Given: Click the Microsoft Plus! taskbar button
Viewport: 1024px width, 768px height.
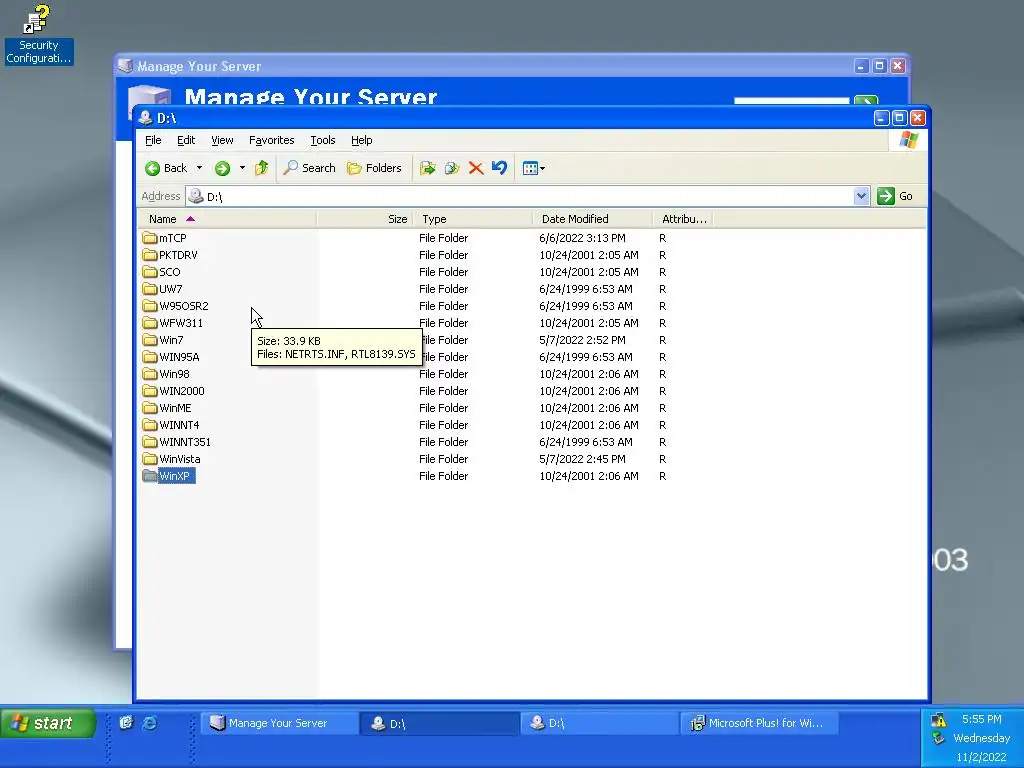Looking at the screenshot, I should [x=759, y=723].
